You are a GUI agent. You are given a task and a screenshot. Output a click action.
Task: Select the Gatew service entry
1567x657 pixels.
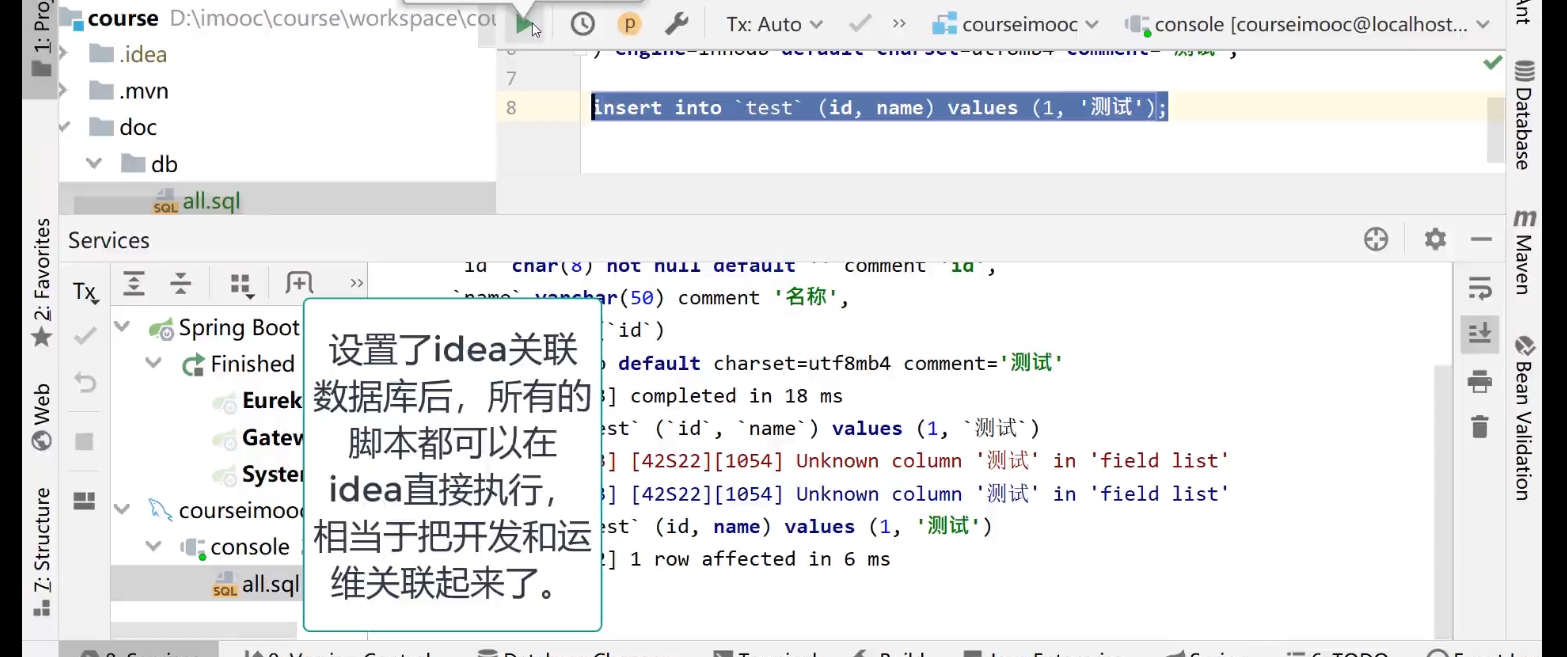(258, 437)
